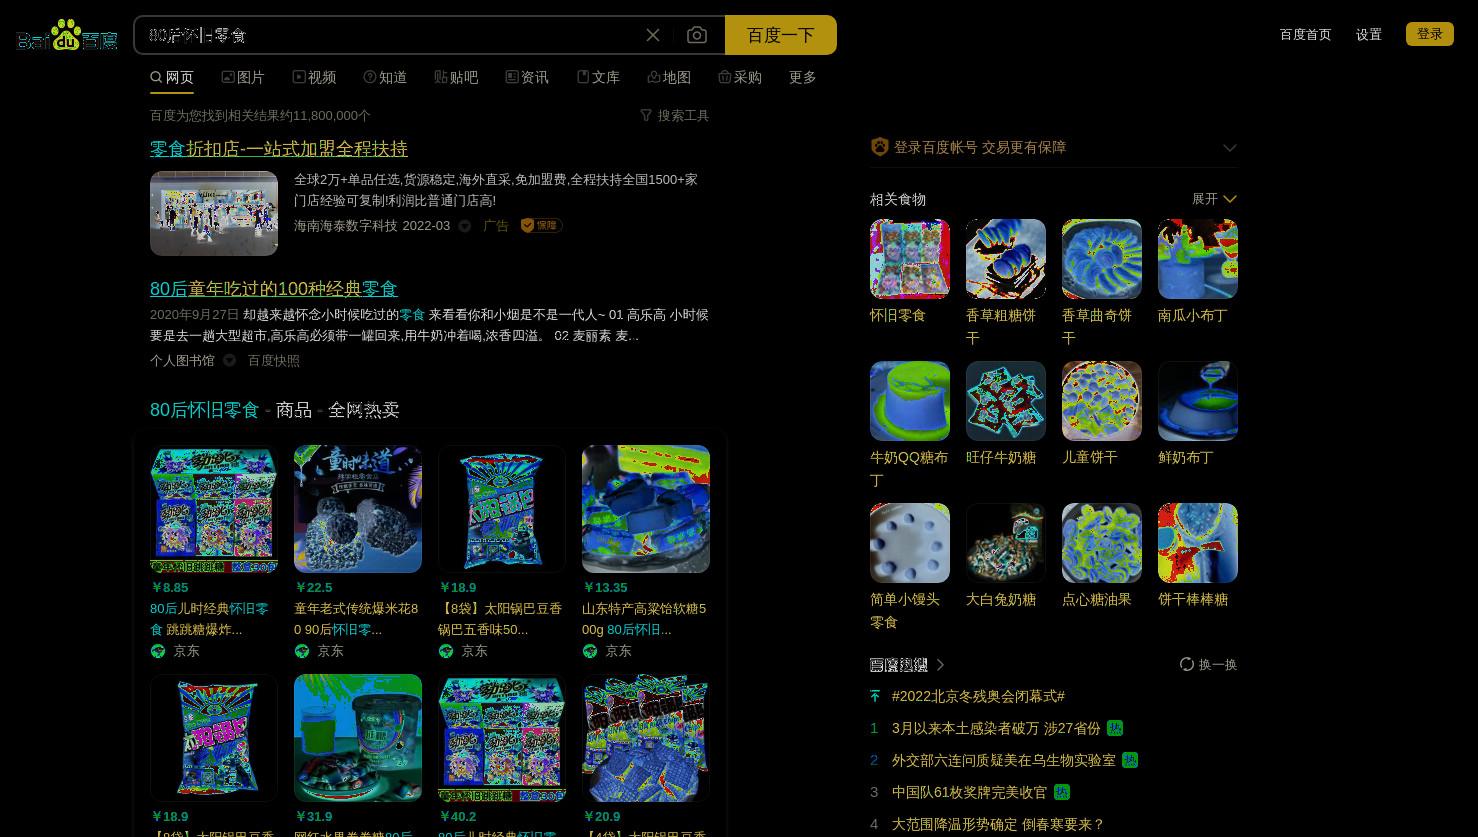1478x837 pixels.
Task: Open 中国队61枚奖牌完美收官 hot topic
Action: click(x=970, y=792)
